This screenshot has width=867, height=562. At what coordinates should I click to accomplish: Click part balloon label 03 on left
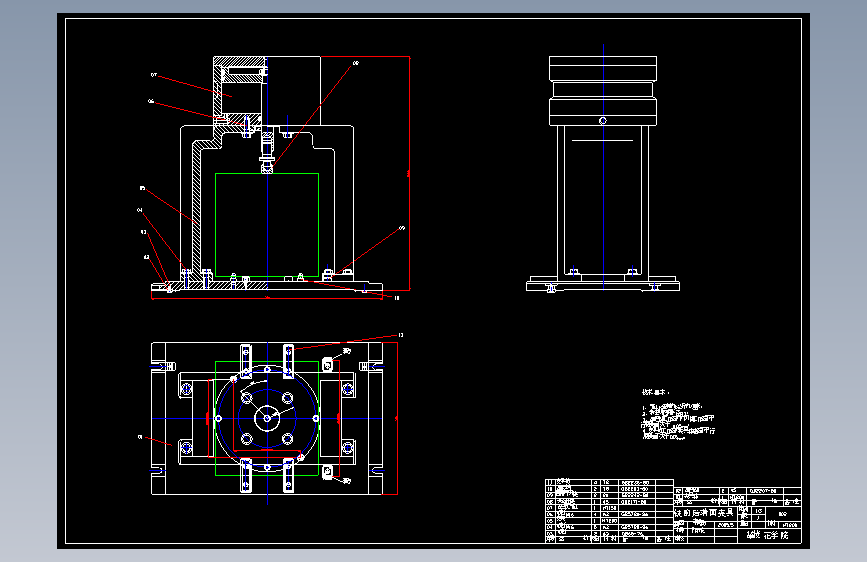click(x=144, y=232)
